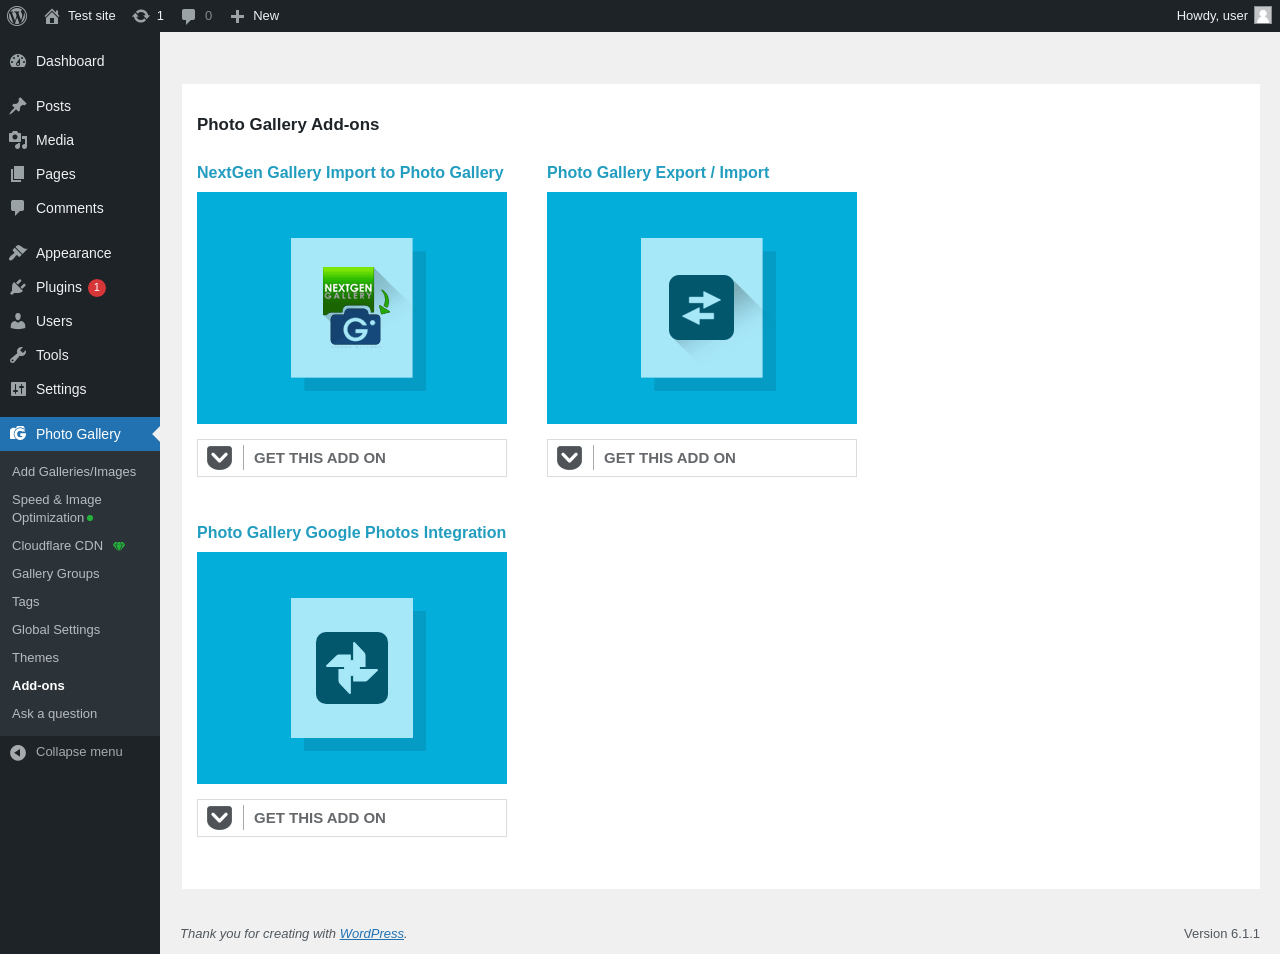Open the NextGen Gallery Import add-on image
The image size is (1280, 954).
(352, 308)
